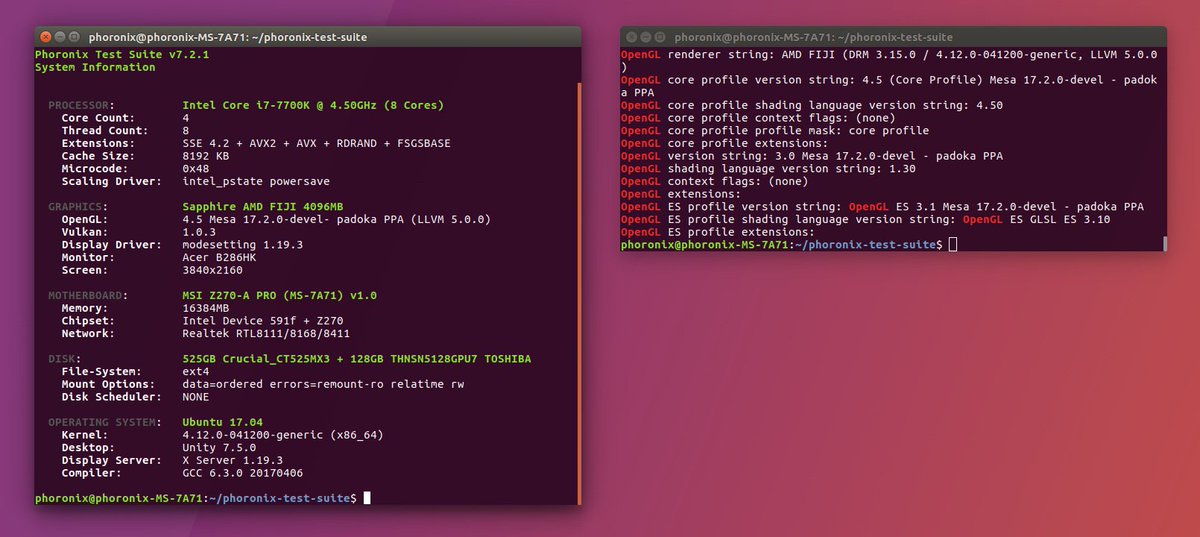Click the compiler "GCC 6.3.0 20170406"
This screenshot has height=537, width=1200.
click(241, 473)
